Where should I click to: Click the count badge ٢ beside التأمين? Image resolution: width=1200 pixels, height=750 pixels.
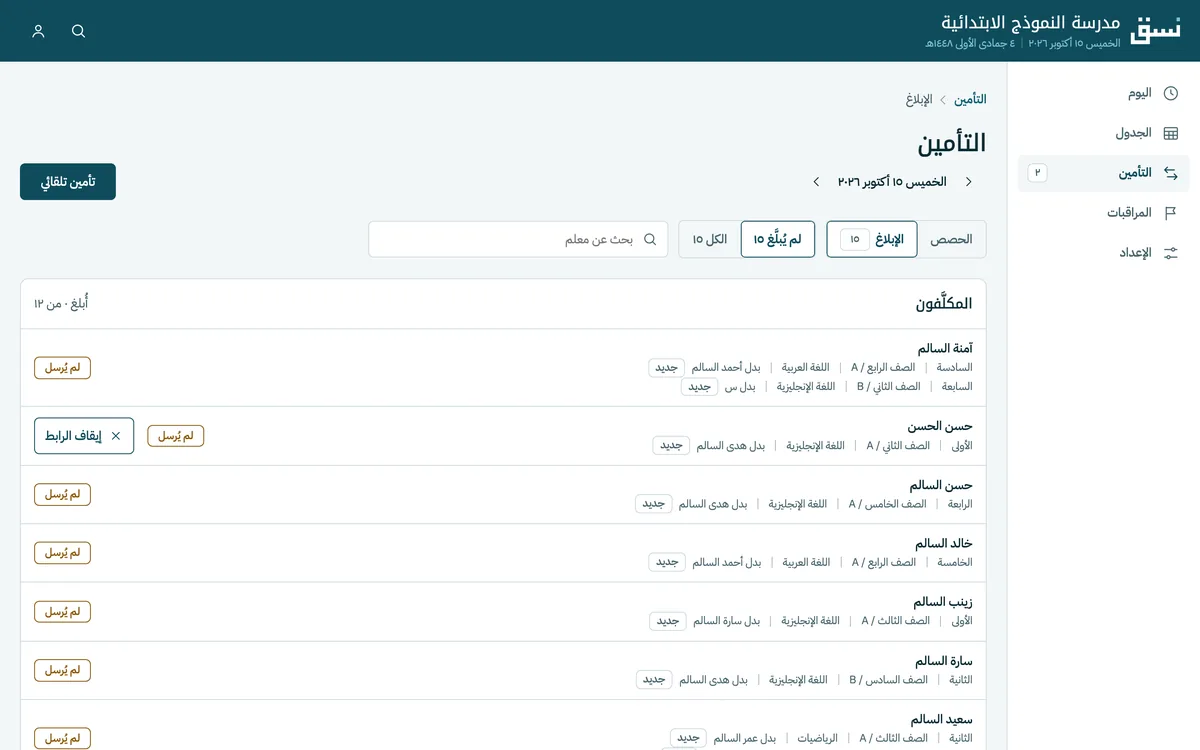click(1037, 173)
